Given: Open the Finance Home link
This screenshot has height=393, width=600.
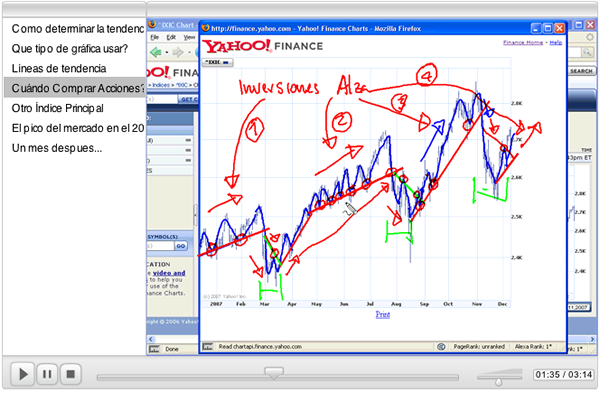Looking at the screenshot, I should [x=523, y=42].
